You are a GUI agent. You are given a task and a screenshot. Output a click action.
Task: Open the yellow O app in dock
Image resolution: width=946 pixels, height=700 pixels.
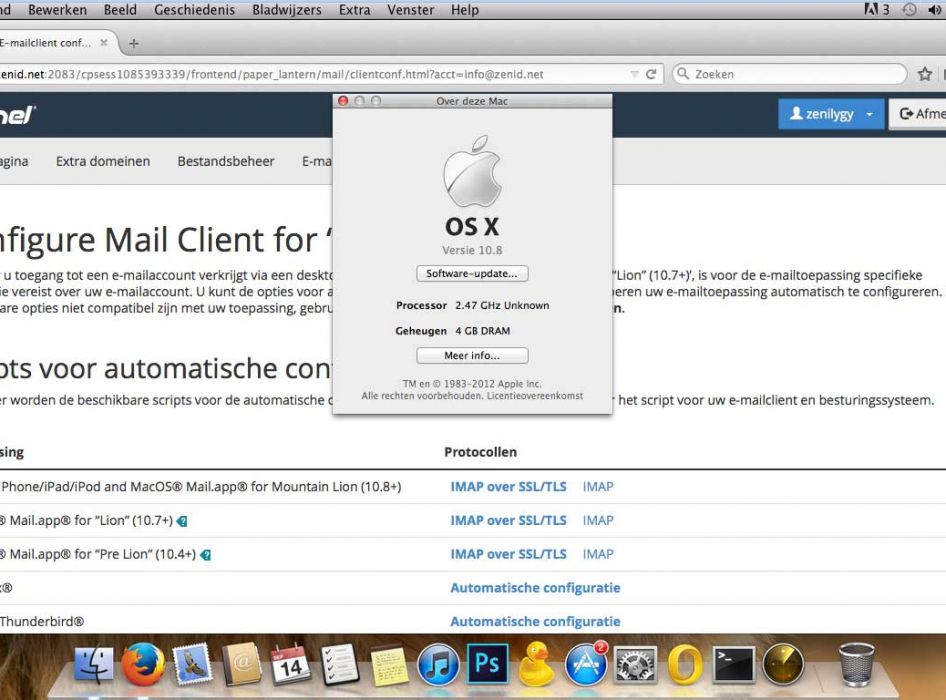click(685, 665)
